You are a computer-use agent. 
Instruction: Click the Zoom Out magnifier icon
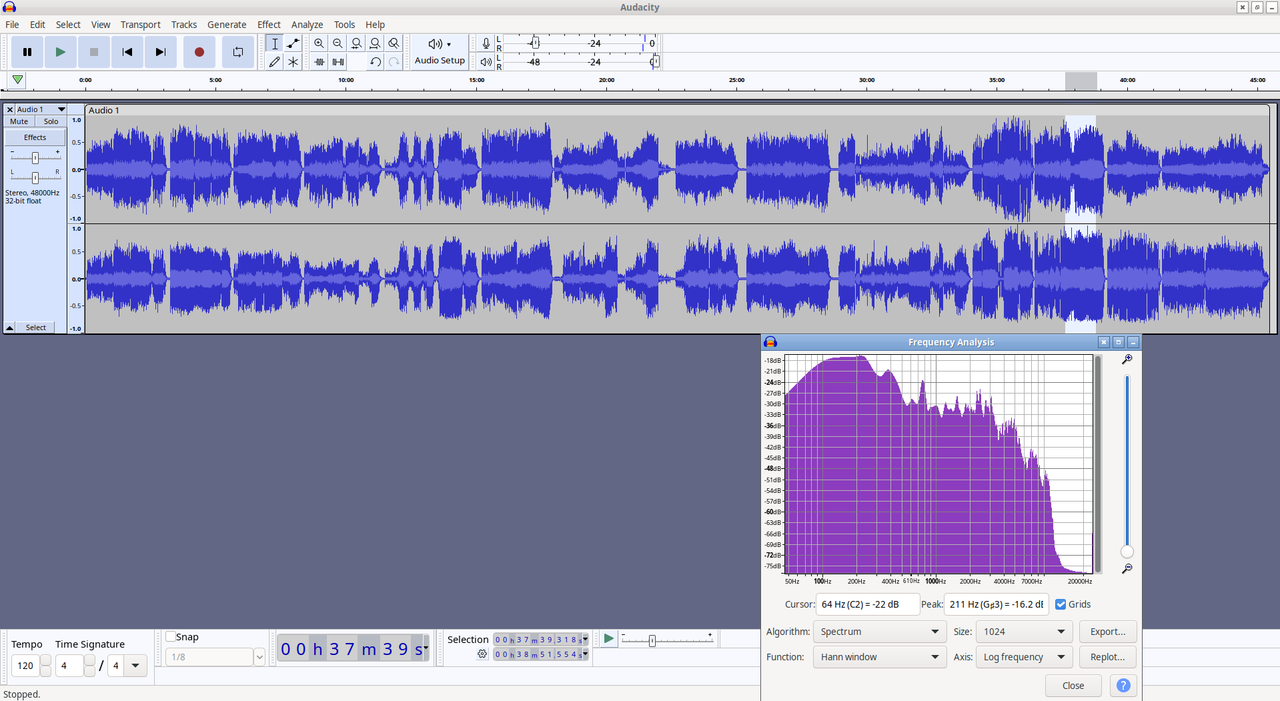click(x=338, y=43)
